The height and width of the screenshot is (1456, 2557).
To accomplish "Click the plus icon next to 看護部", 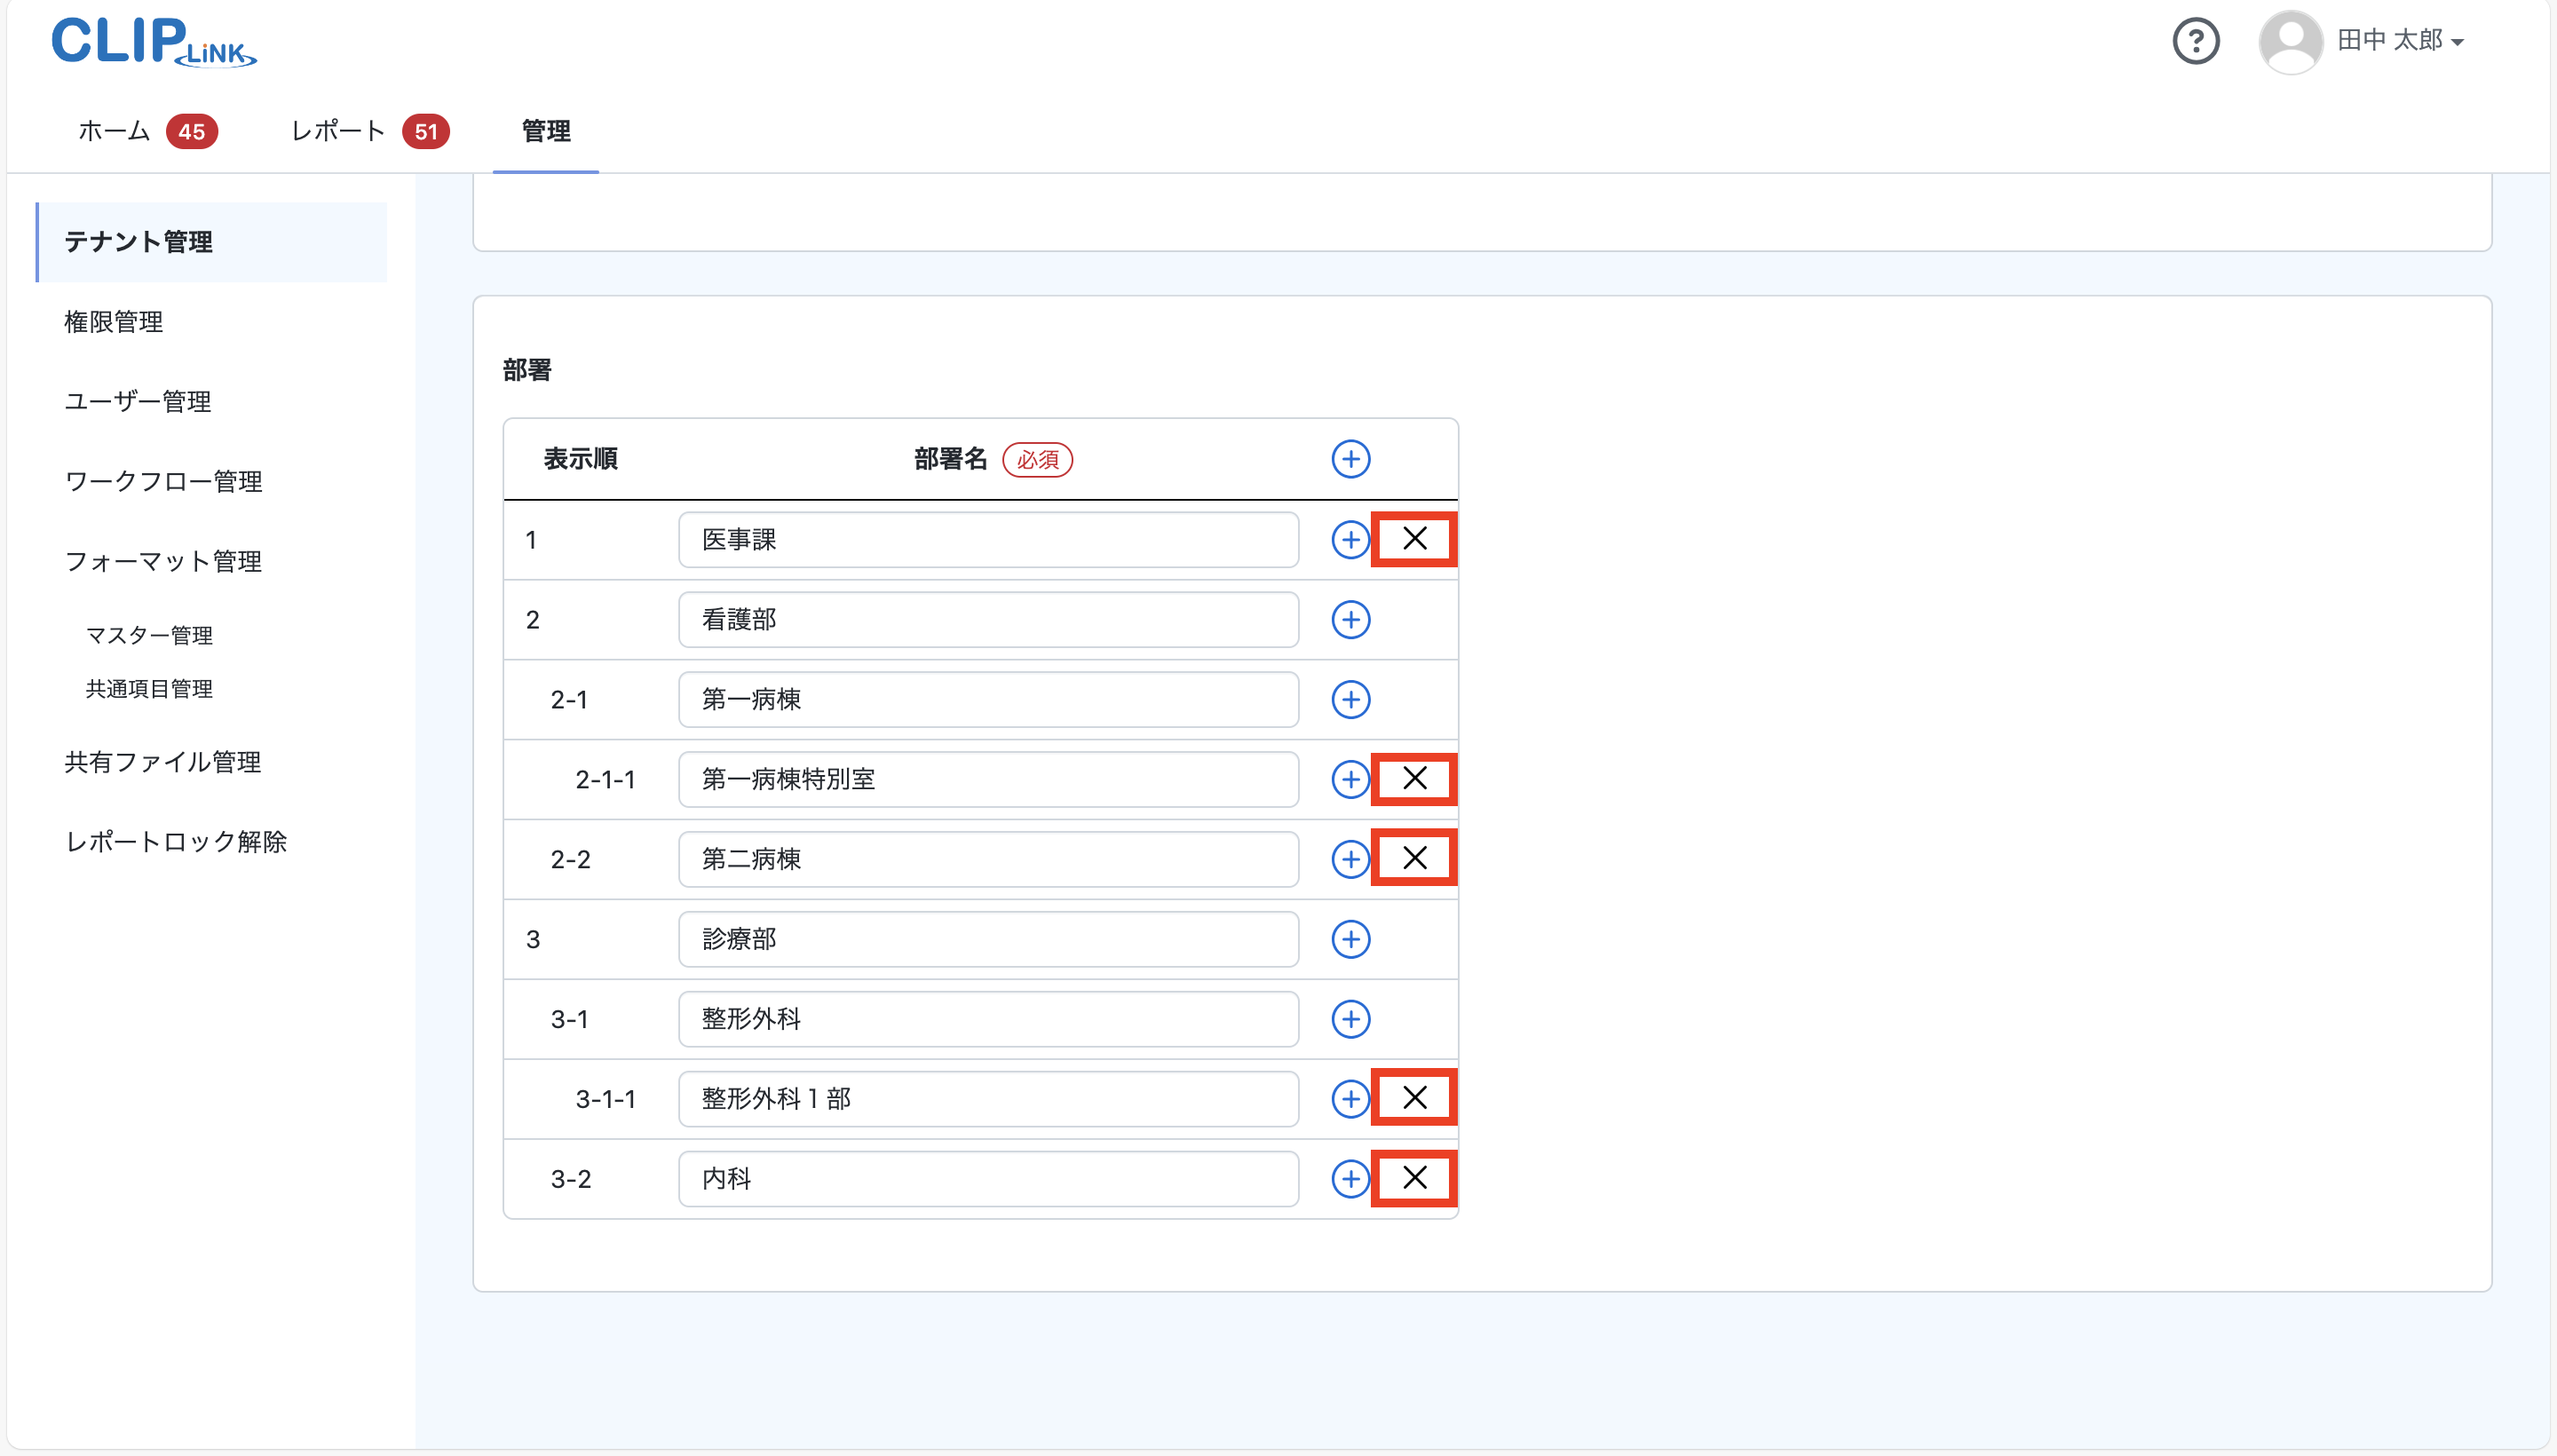I will click(x=1350, y=620).
